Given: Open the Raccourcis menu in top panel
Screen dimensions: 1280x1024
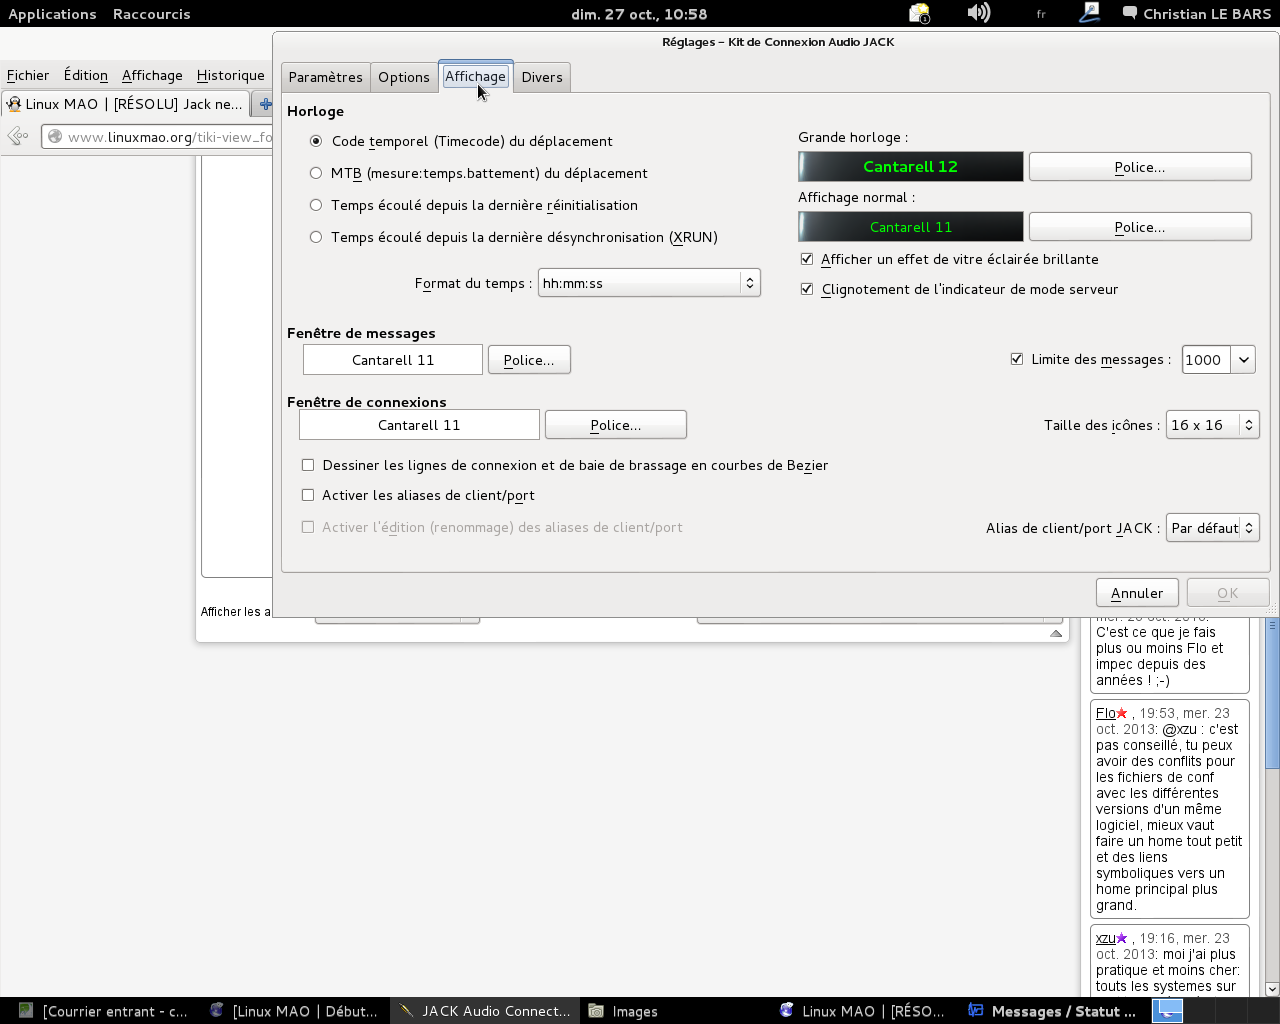Looking at the screenshot, I should (151, 14).
